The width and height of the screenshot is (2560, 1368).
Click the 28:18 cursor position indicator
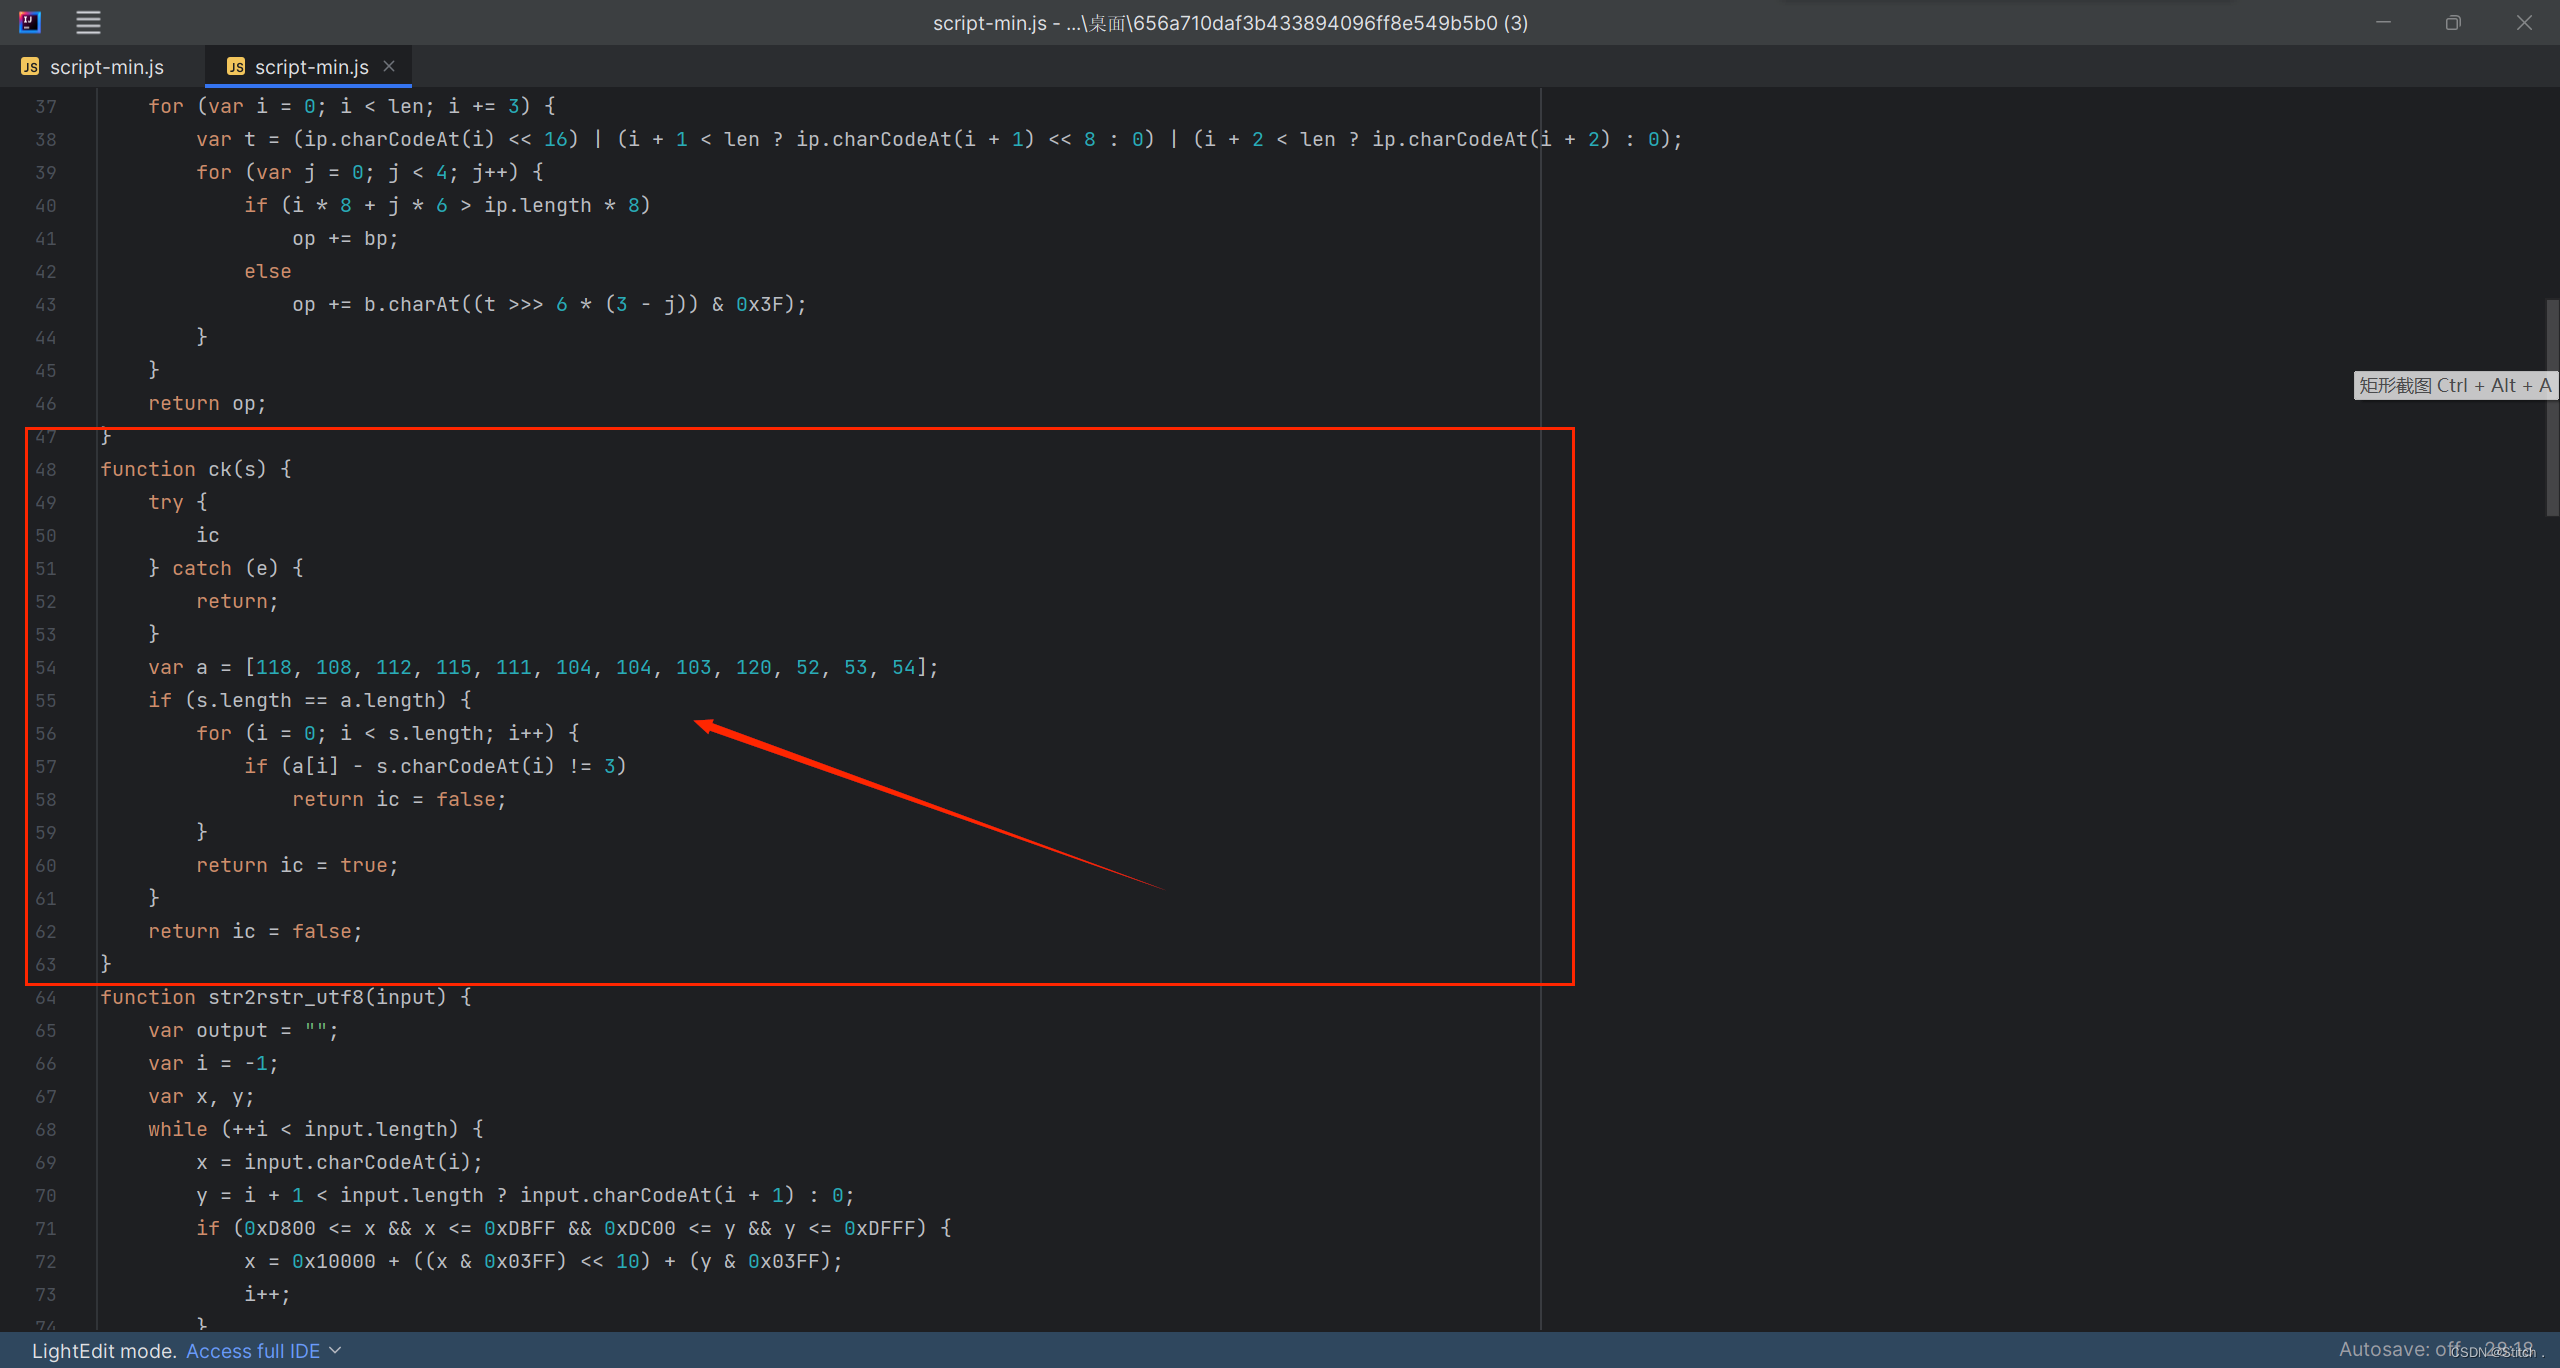[x=2508, y=1347]
